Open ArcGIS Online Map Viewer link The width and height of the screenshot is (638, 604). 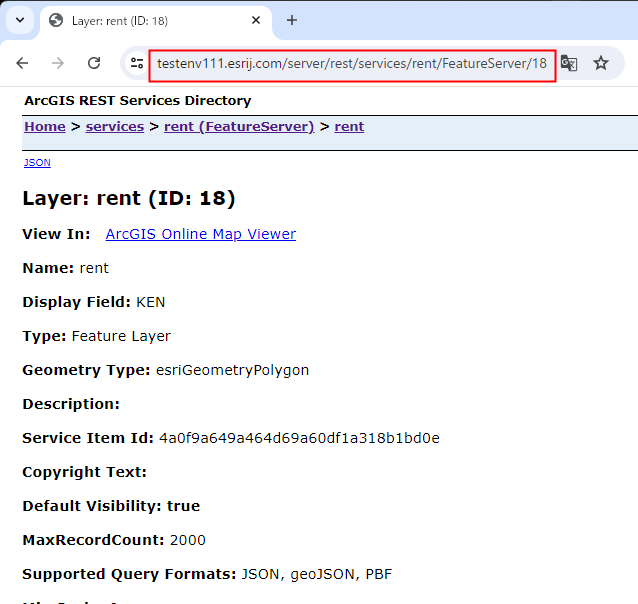click(x=201, y=234)
